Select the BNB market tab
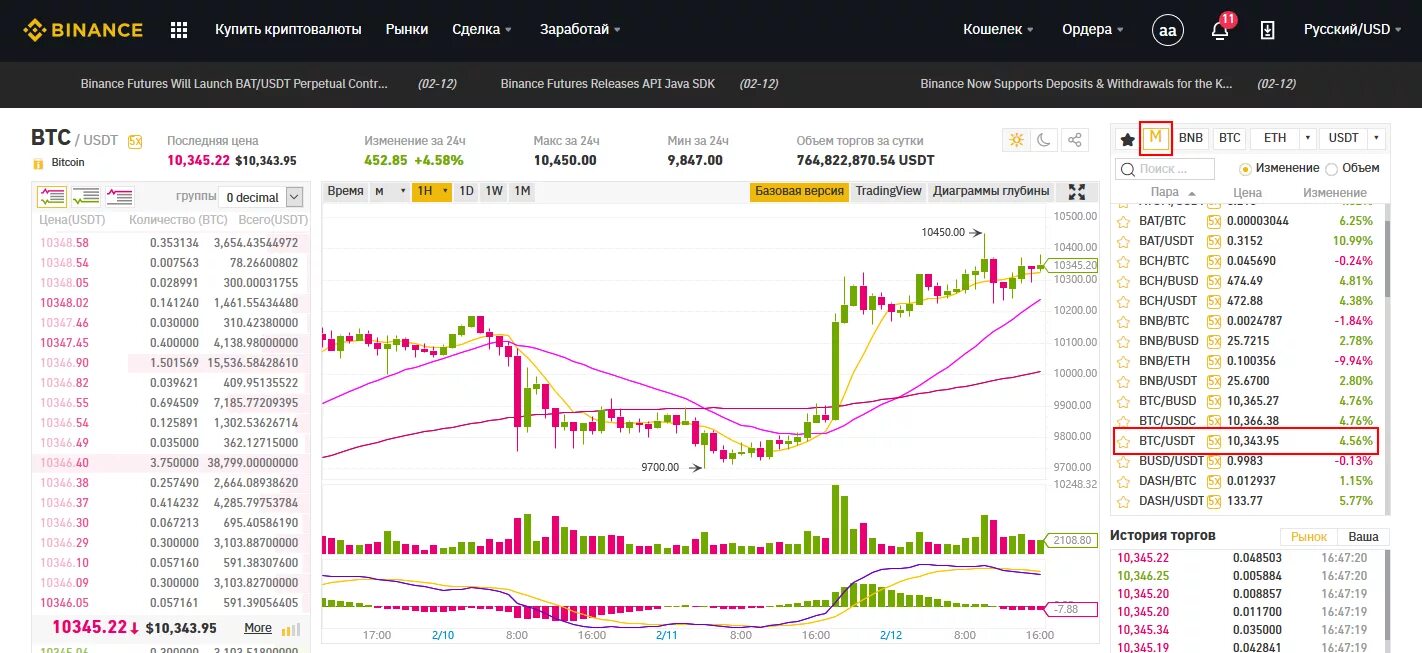Screen dimensions: 1422x653 [1191, 138]
